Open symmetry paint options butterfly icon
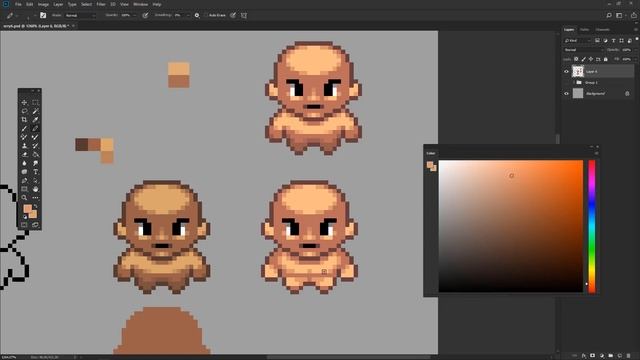Viewport: 640px width, 360px height. click(244, 16)
